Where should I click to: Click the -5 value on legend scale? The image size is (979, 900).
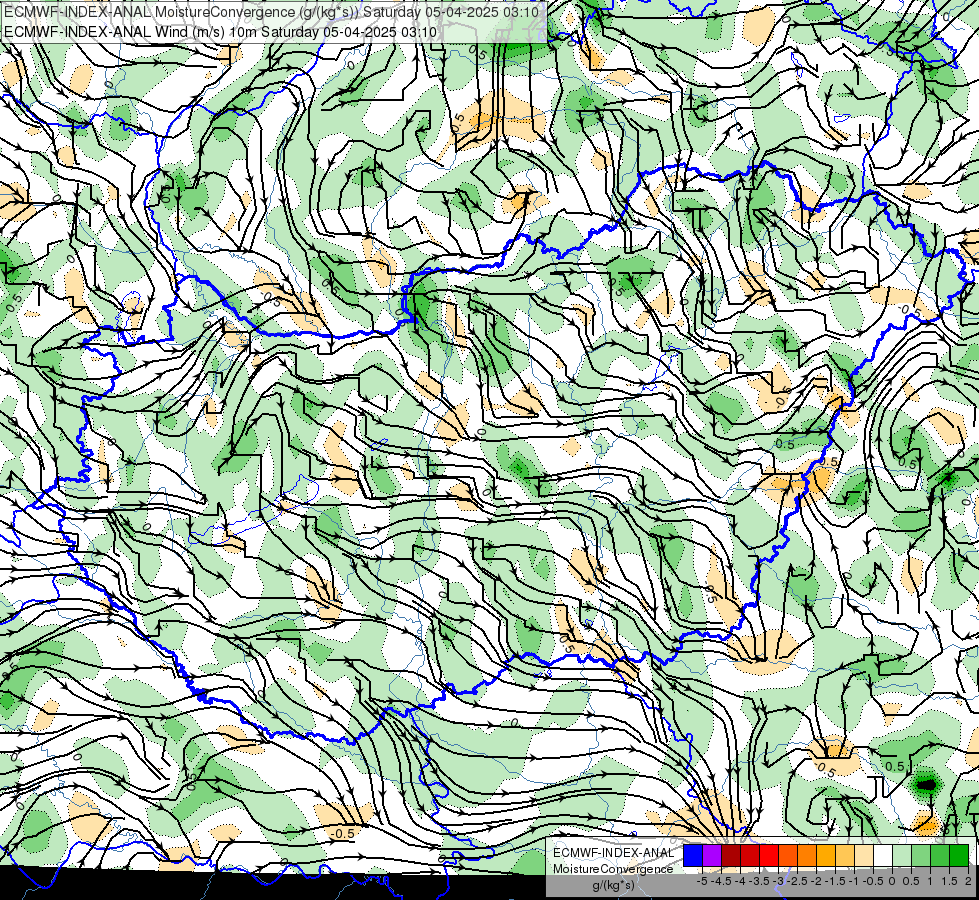click(x=702, y=881)
